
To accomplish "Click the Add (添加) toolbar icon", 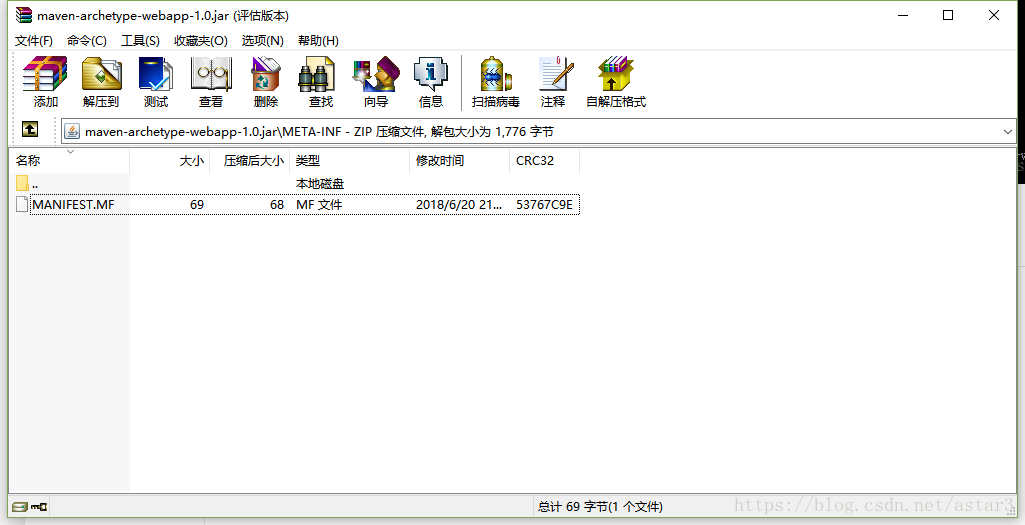I will [x=45, y=74].
